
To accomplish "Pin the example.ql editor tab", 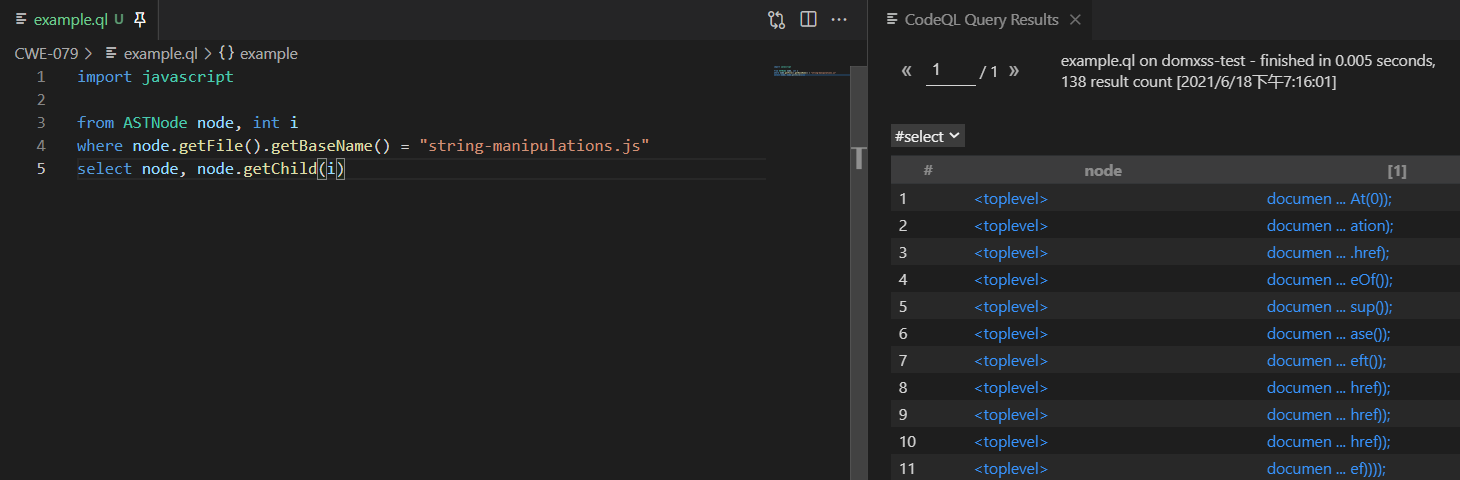I will tap(140, 19).
